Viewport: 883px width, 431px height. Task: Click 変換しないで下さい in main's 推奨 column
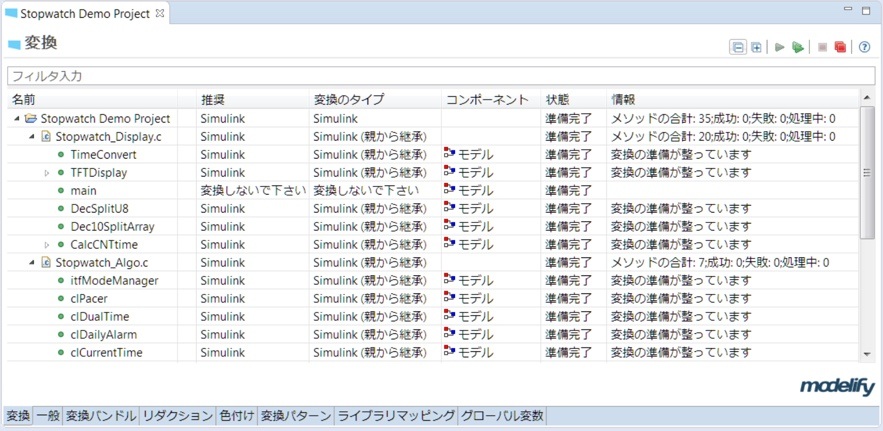253,190
